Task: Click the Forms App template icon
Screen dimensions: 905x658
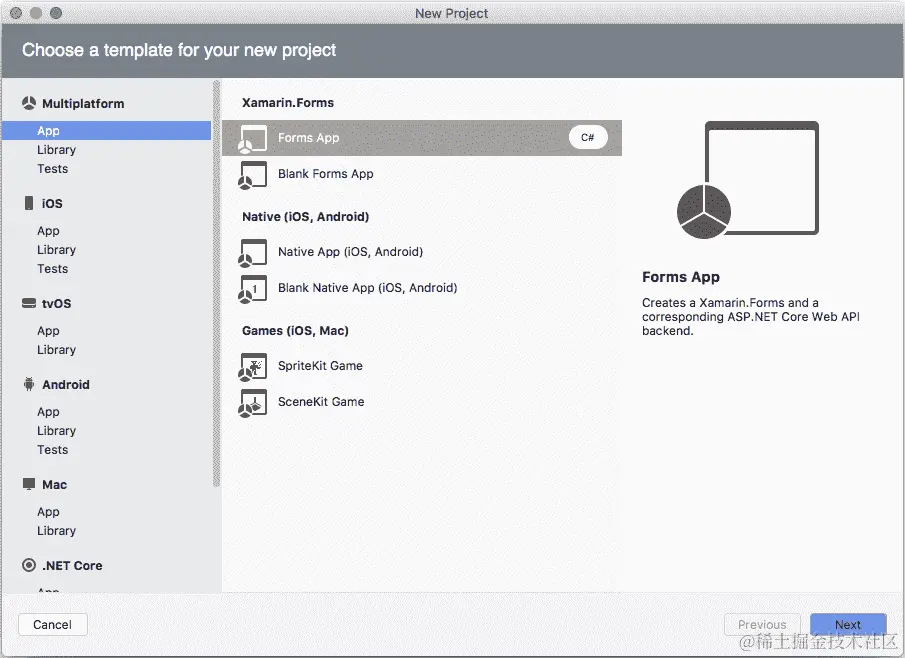Action: click(252, 139)
